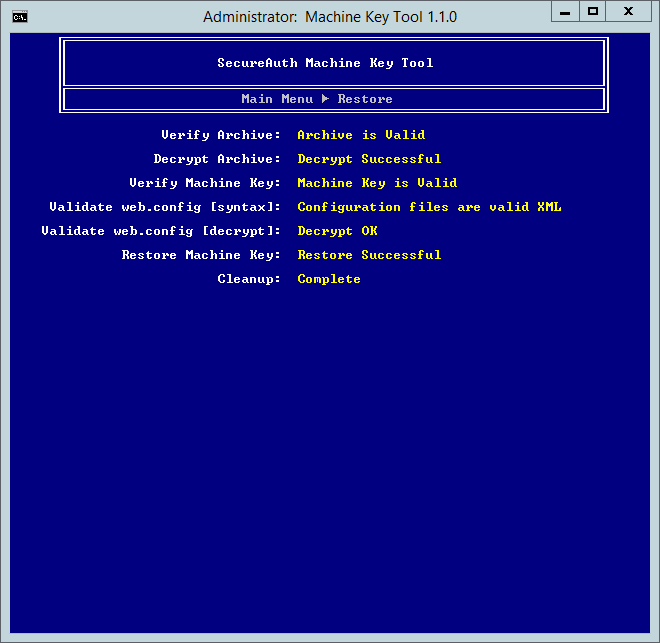The height and width of the screenshot is (643, 660).
Task: Click the Decrypt Archive label
Action: click(217, 159)
